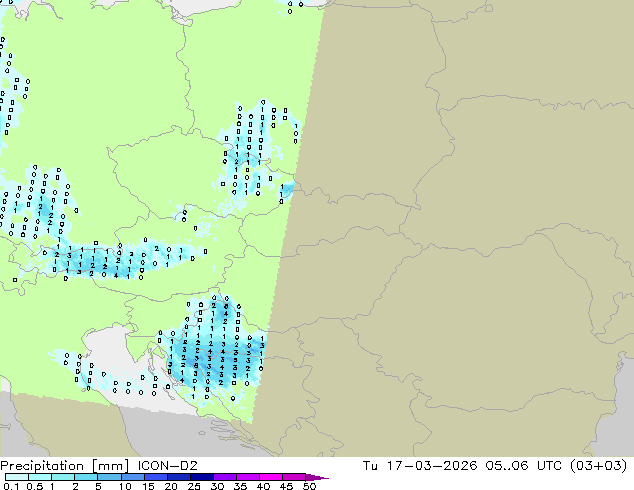The height and width of the screenshot is (490, 634).
Task: Click the '05..06' time range text
Action: [x=507, y=466]
